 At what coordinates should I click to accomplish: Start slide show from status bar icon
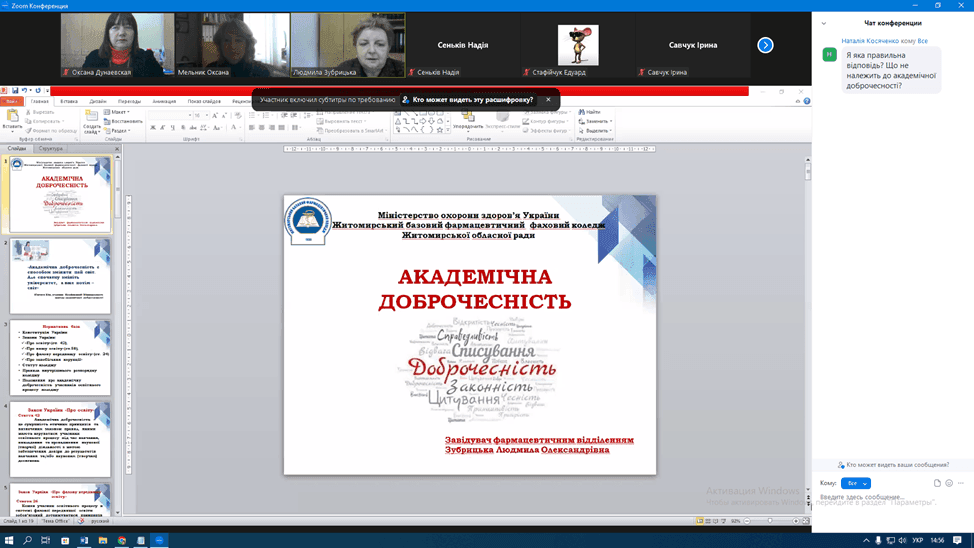(724, 521)
